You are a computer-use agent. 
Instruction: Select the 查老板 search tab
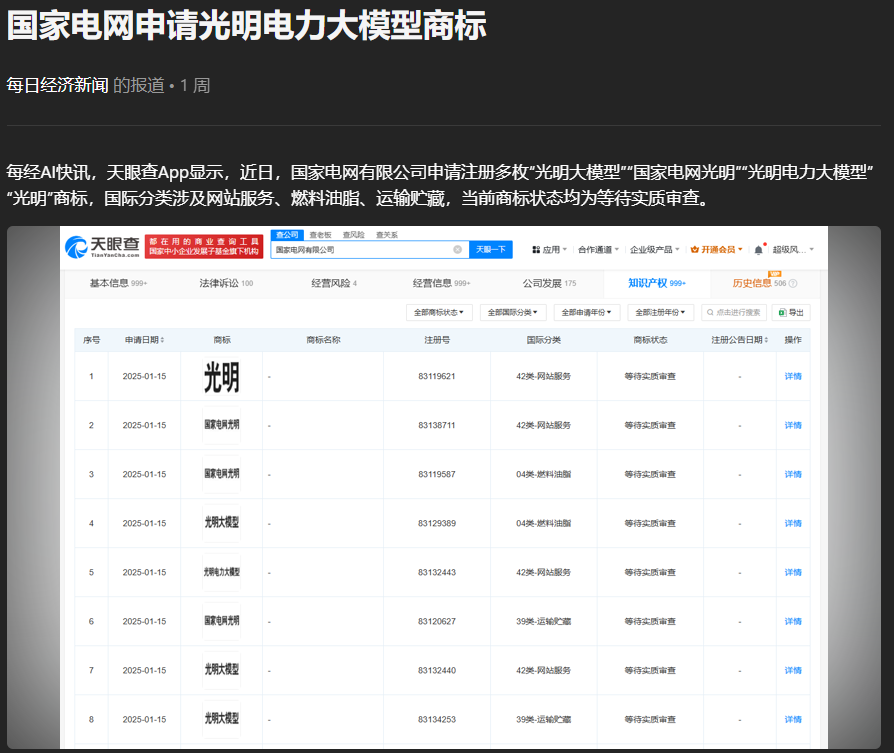click(320, 235)
